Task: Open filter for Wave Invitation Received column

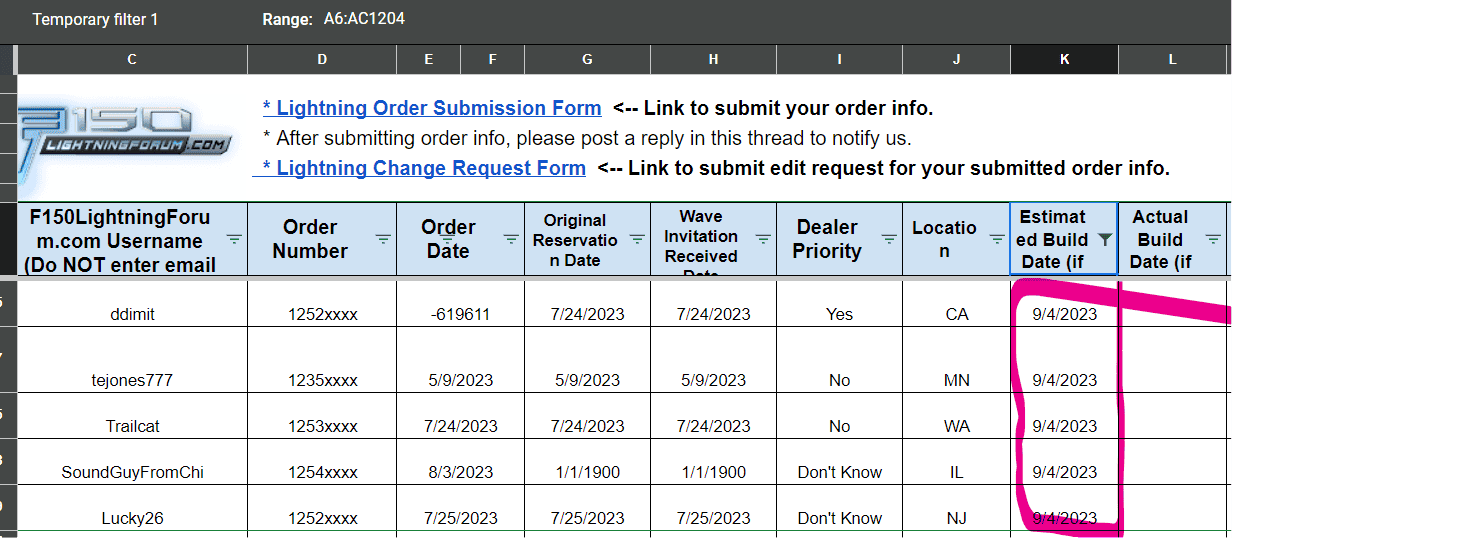Action: coord(763,239)
